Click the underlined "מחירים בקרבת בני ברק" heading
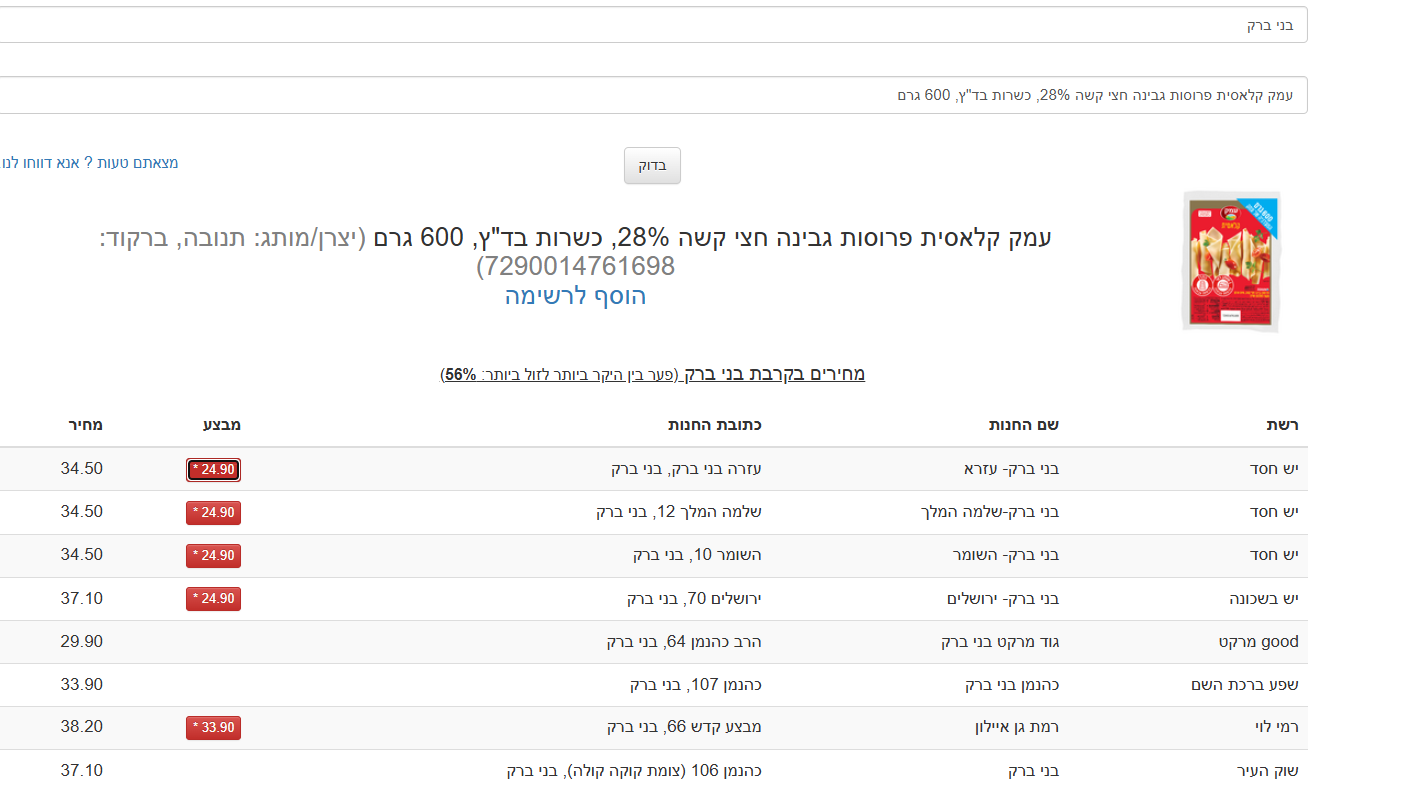The image size is (1408, 791). click(x=773, y=374)
